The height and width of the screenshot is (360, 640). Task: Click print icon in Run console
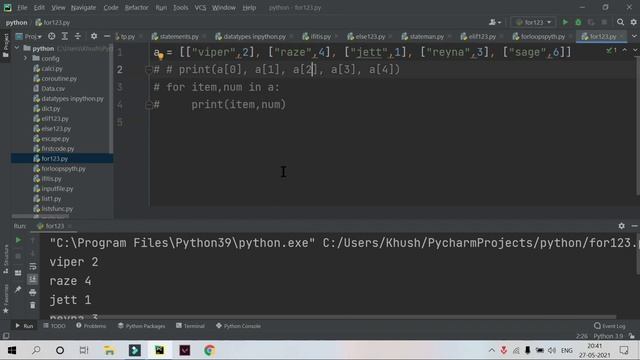[x=33, y=292]
